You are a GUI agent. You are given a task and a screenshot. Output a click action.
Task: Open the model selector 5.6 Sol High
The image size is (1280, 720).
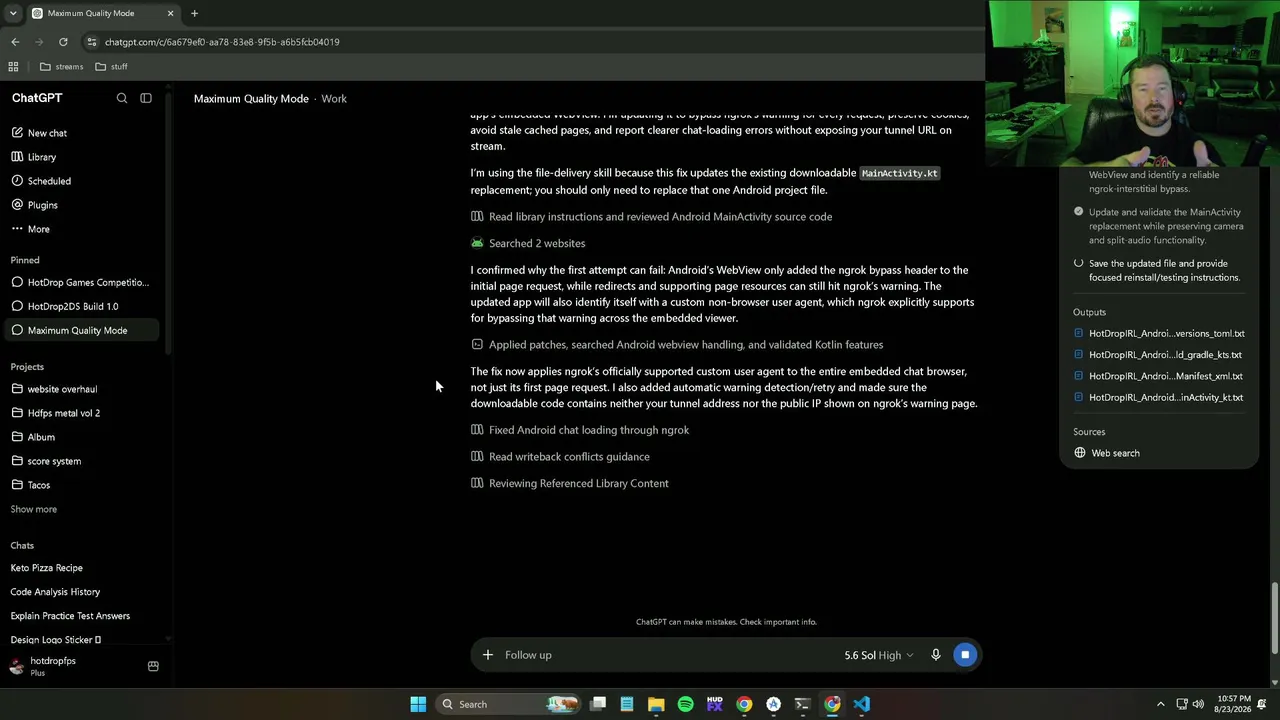tap(879, 655)
